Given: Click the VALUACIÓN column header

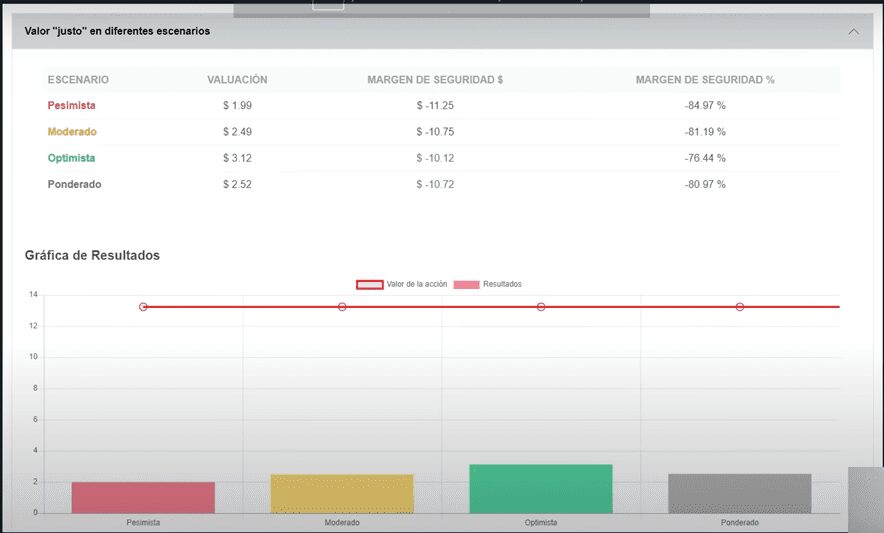Looking at the screenshot, I should click(x=237, y=80).
